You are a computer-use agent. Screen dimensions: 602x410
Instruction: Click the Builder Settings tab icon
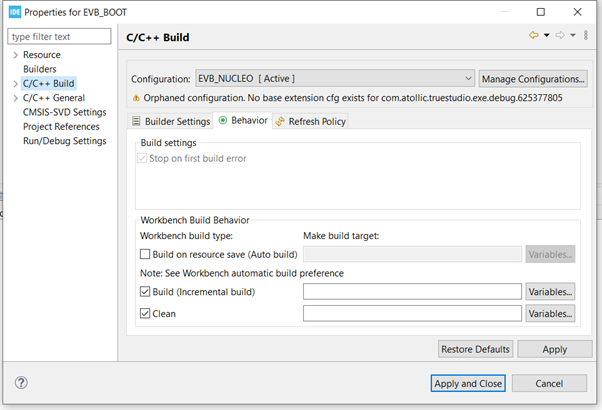136,121
